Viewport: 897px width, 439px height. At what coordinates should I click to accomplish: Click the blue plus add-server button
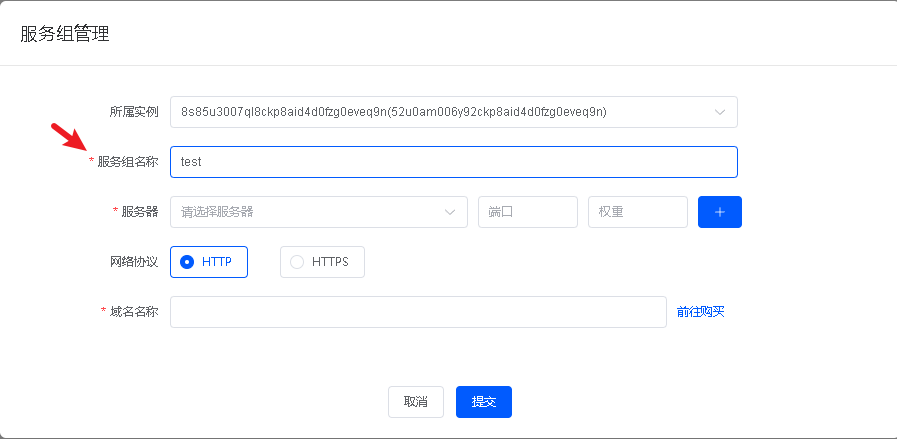pos(720,212)
